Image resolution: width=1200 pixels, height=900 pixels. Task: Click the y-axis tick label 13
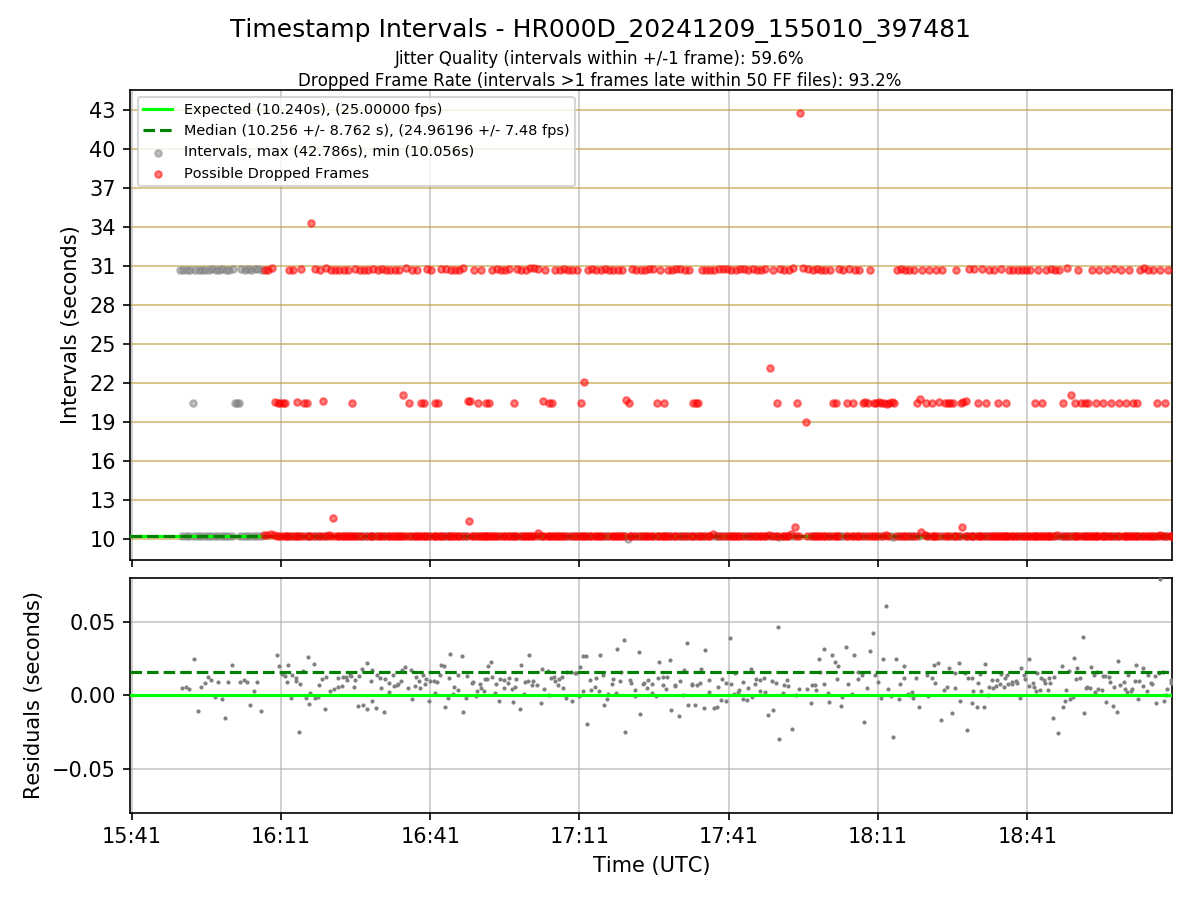coord(103,500)
